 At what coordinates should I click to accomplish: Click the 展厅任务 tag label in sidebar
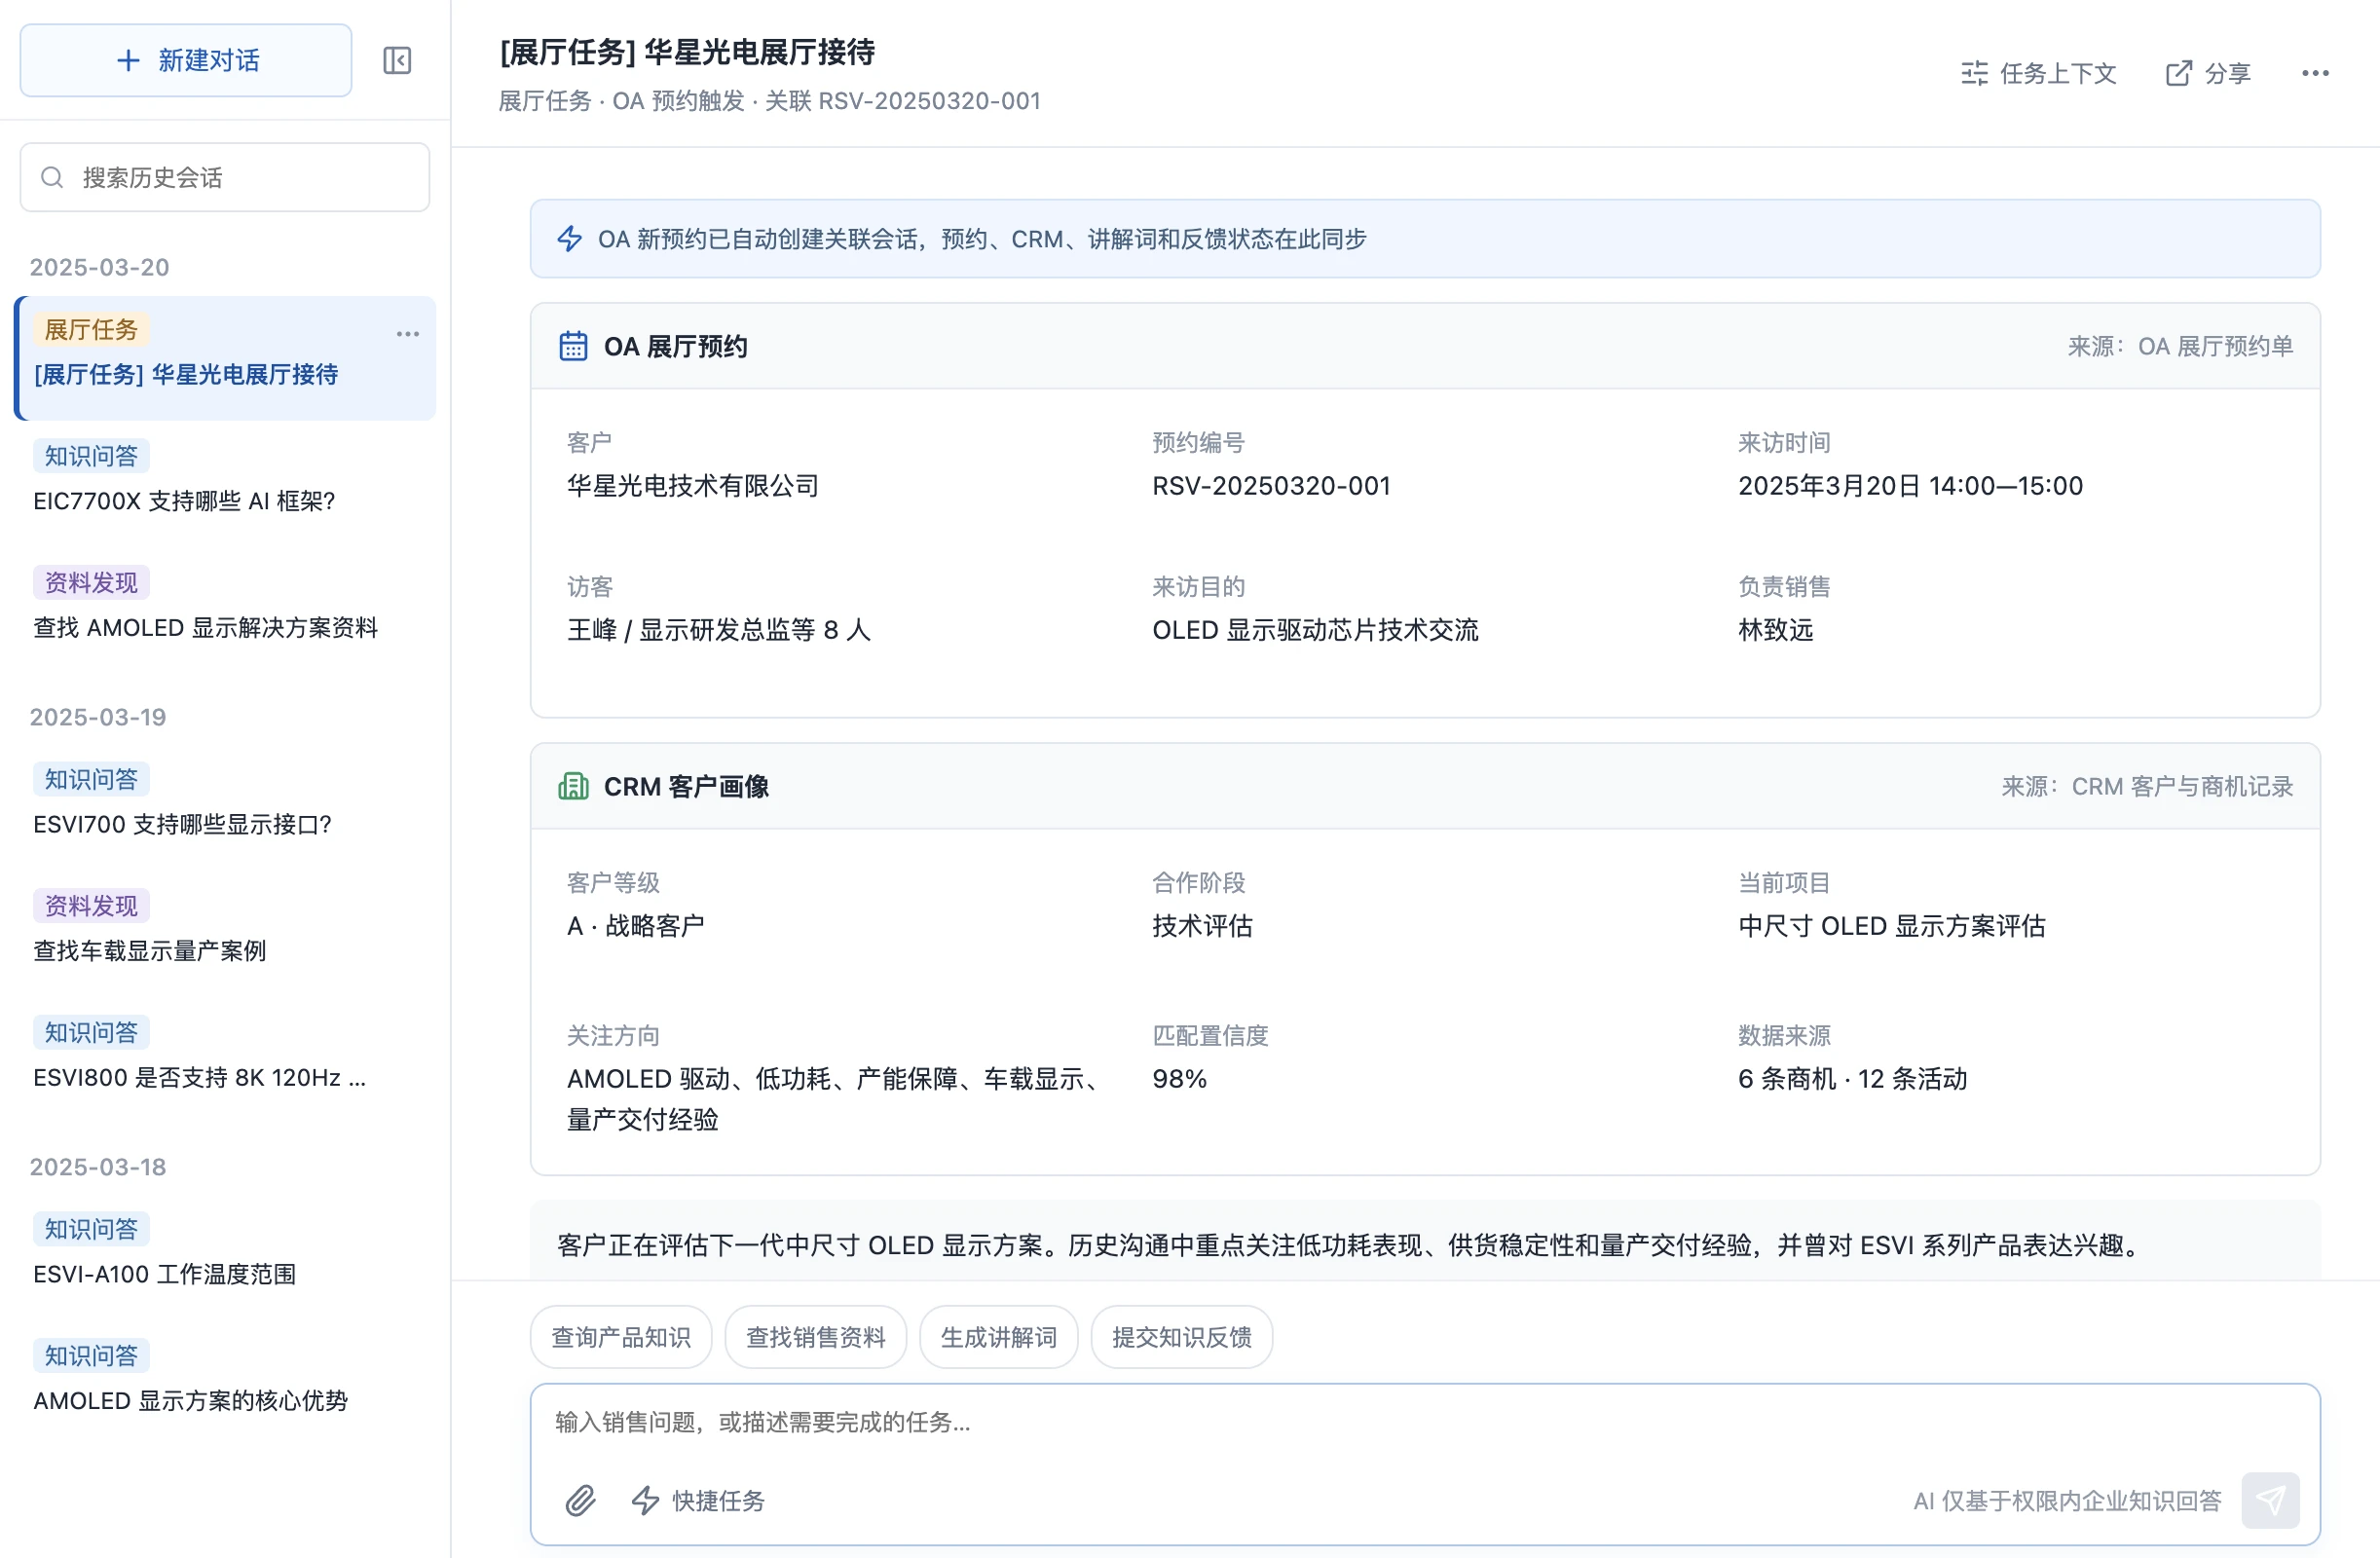[91, 329]
